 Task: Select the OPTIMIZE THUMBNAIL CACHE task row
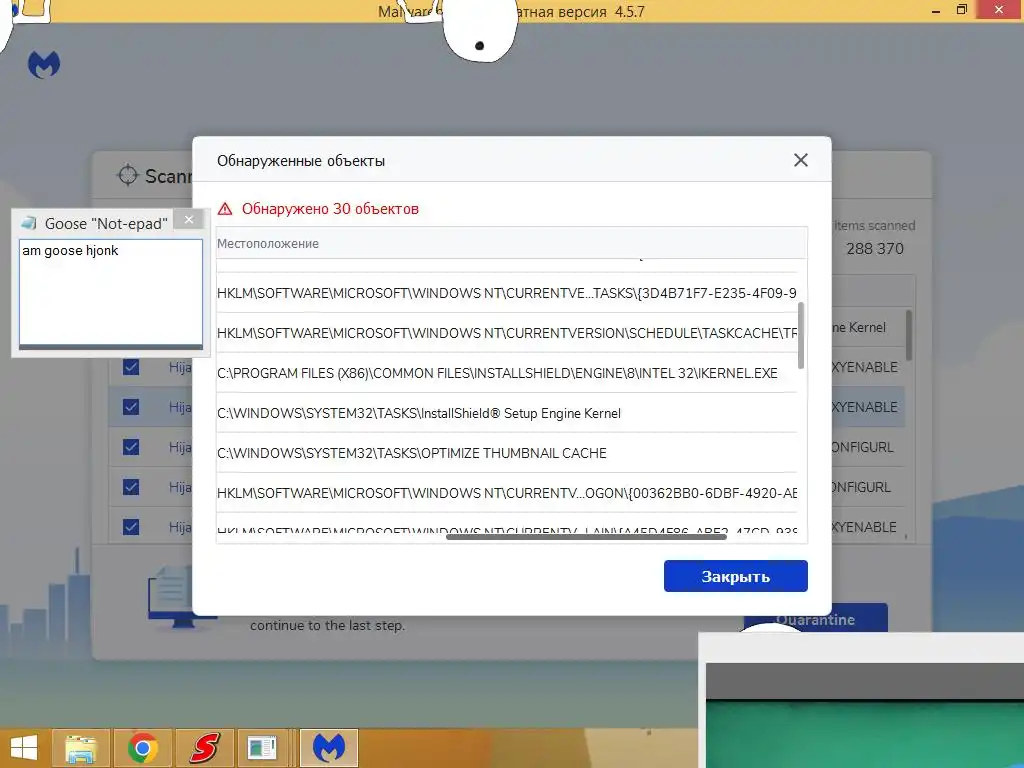click(507, 453)
